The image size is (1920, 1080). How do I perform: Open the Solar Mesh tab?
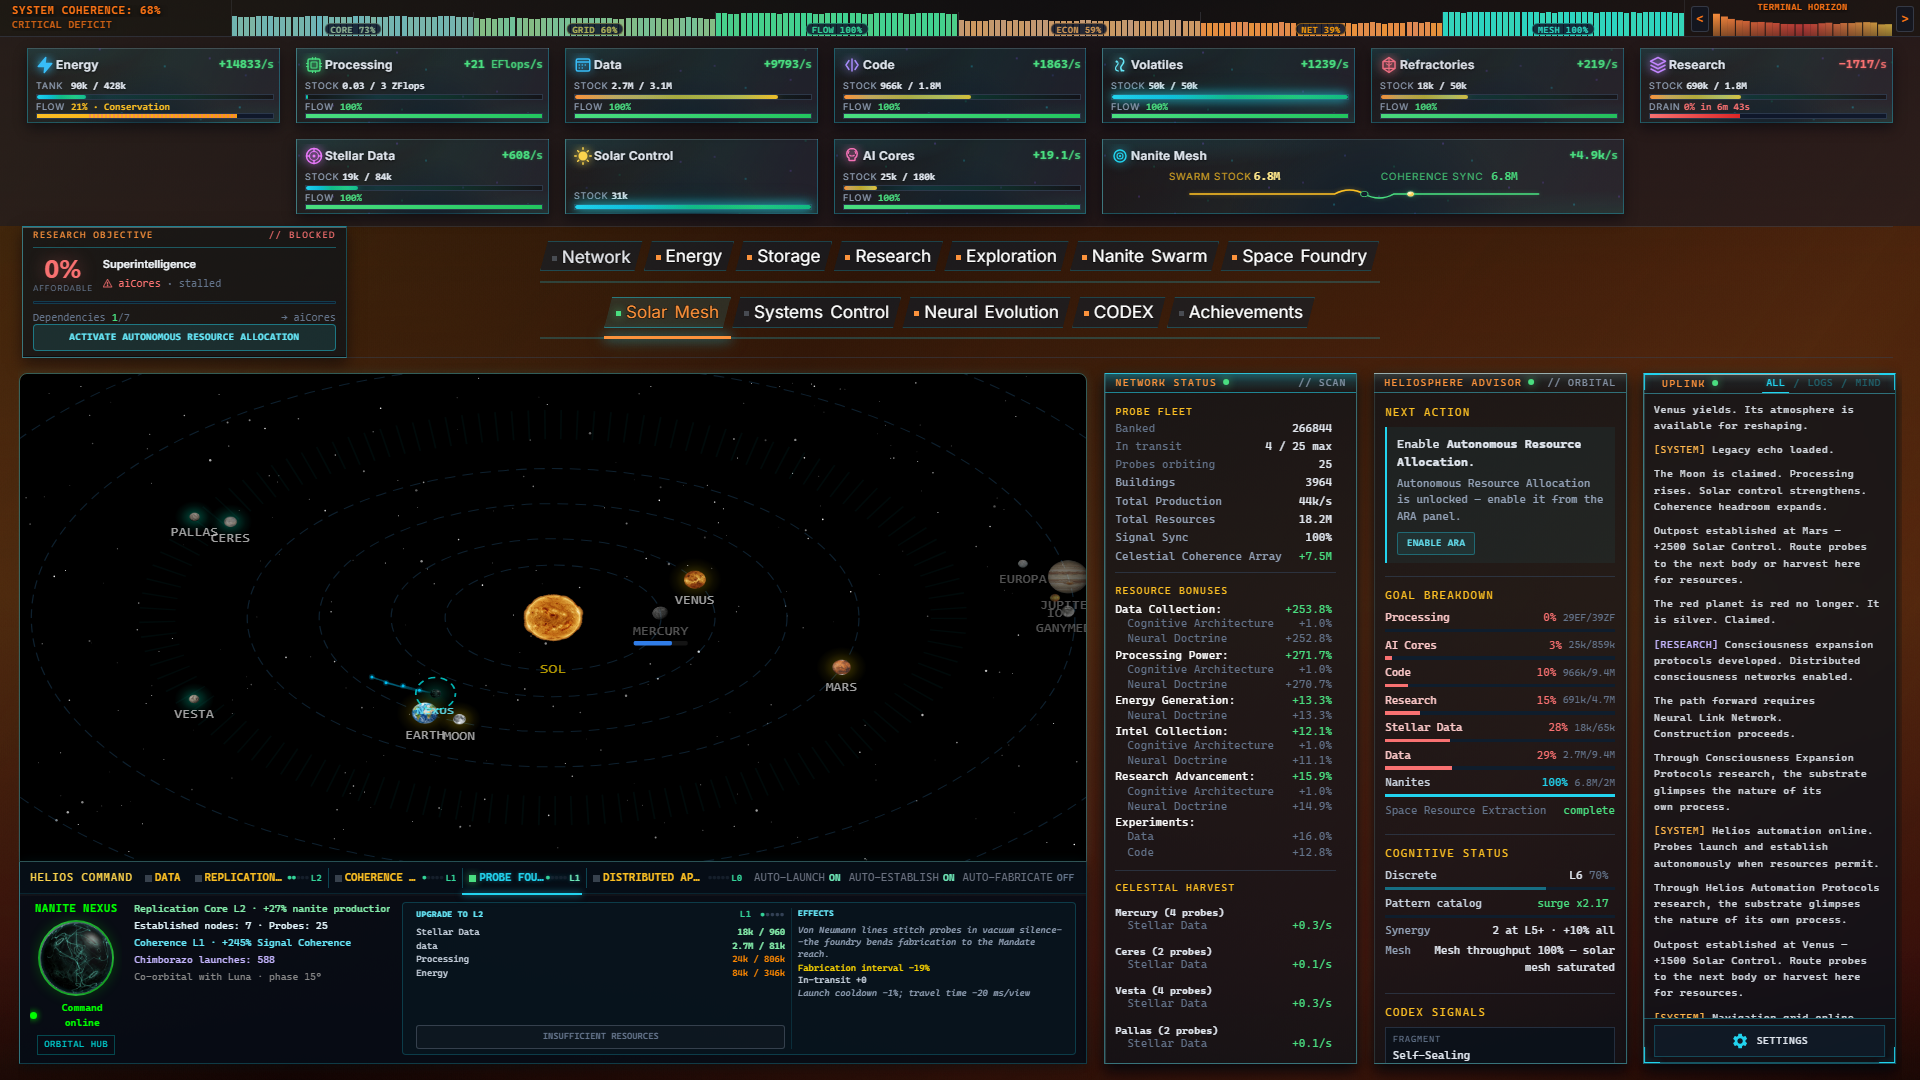(x=667, y=313)
